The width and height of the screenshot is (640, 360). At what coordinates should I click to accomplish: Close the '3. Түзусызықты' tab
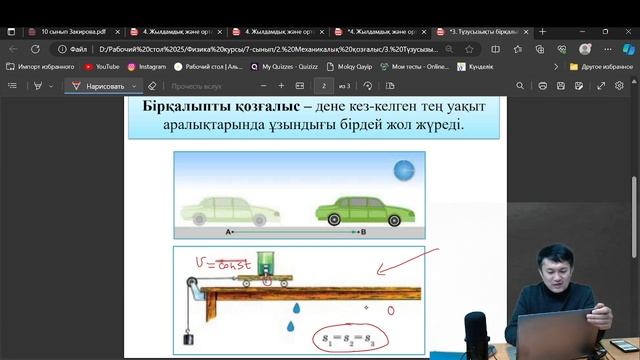coord(526,32)
